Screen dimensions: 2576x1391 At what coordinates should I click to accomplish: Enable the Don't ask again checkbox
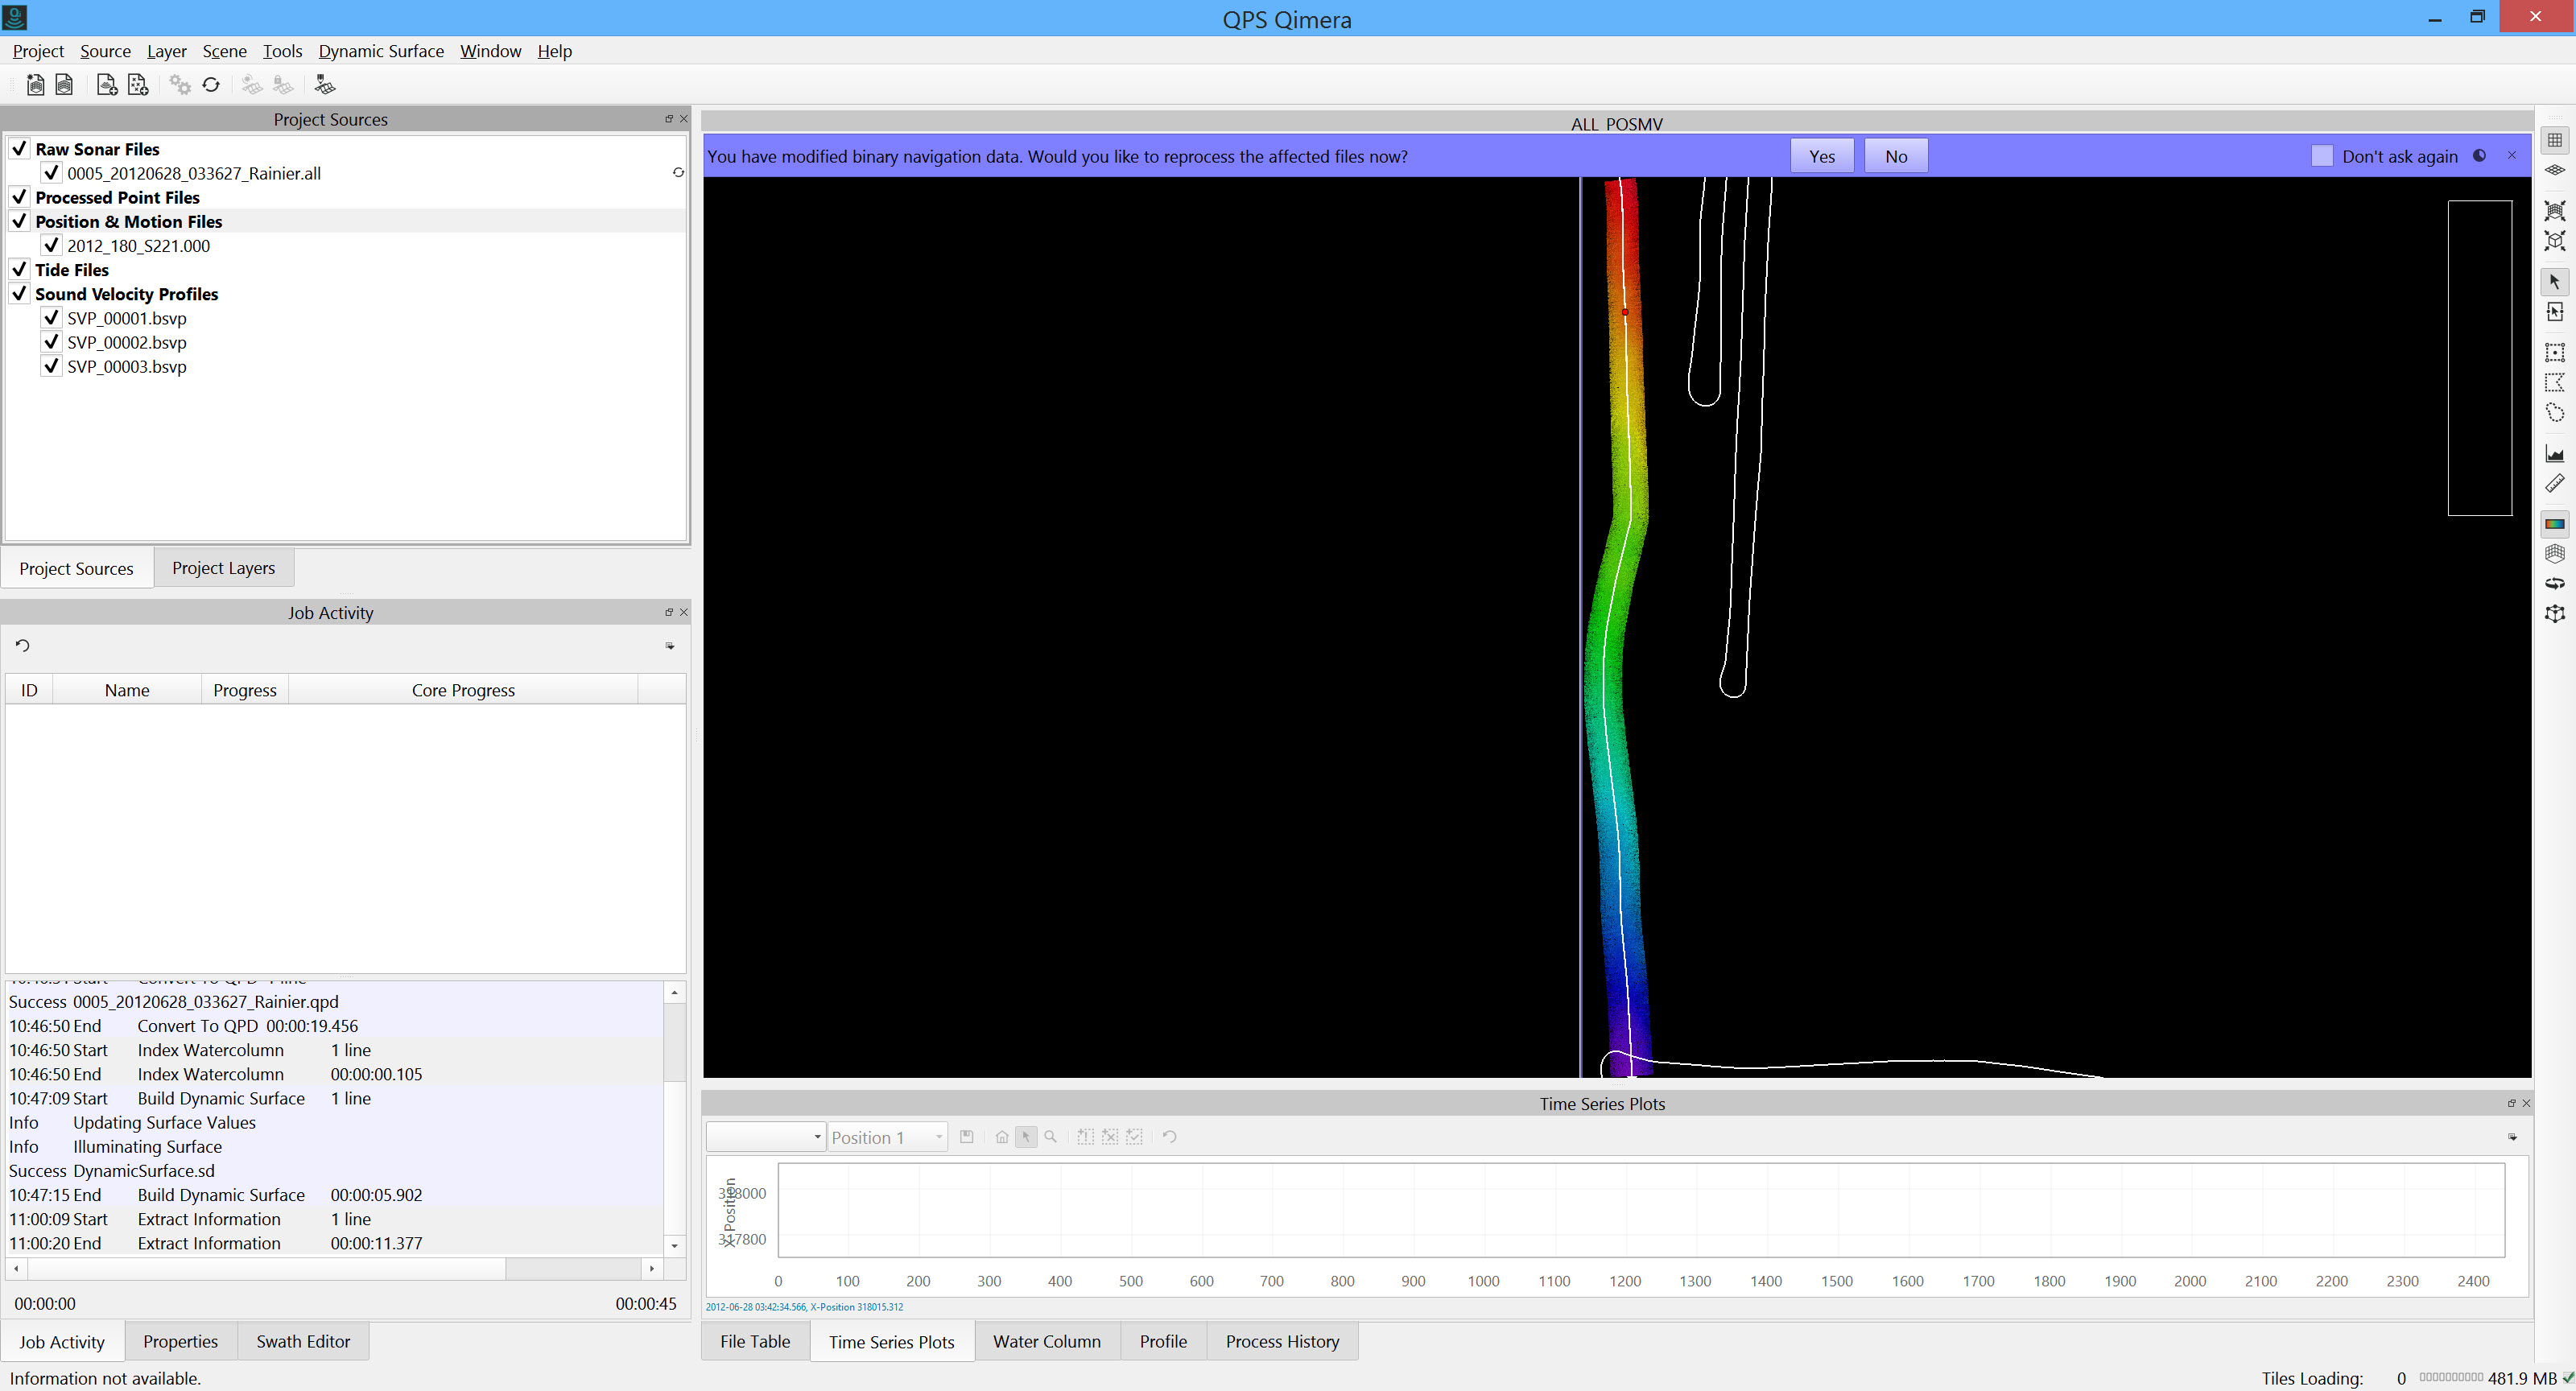point(2322,156)
